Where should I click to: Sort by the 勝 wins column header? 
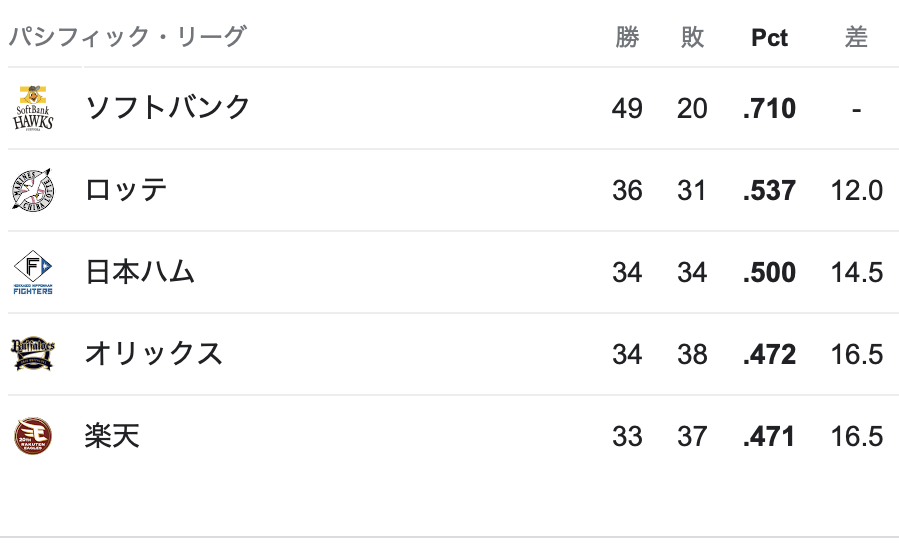point(627,37)
